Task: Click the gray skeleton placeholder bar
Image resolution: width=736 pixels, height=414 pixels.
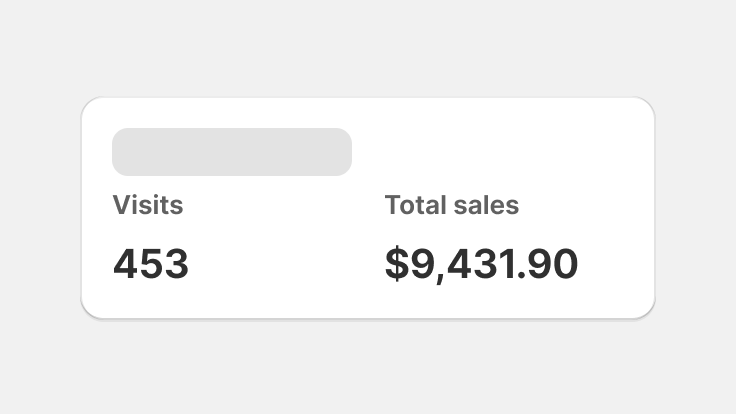Action: point(232,152)
